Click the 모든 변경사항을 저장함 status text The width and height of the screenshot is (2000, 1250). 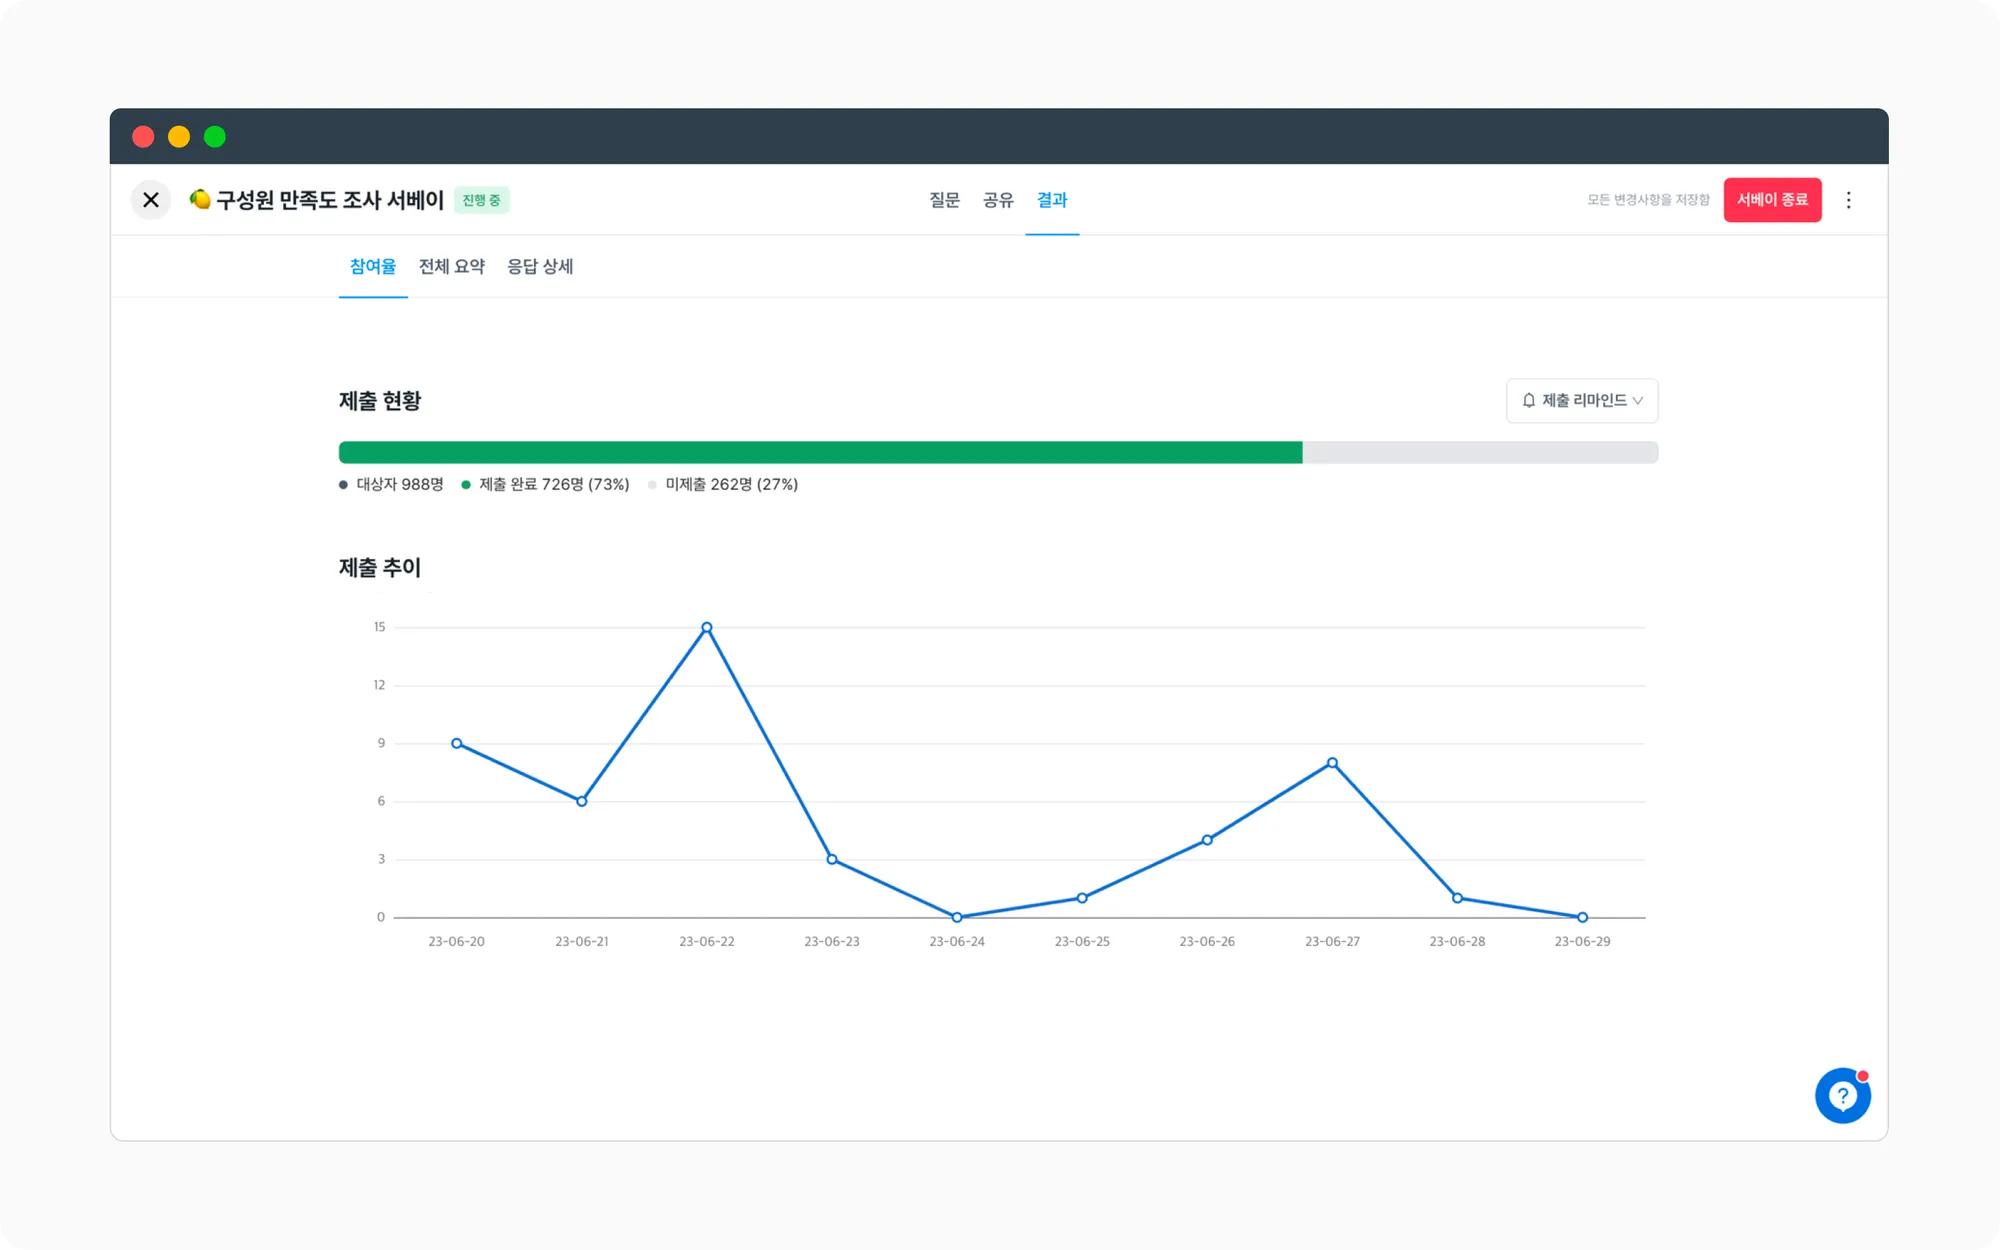1648,200
